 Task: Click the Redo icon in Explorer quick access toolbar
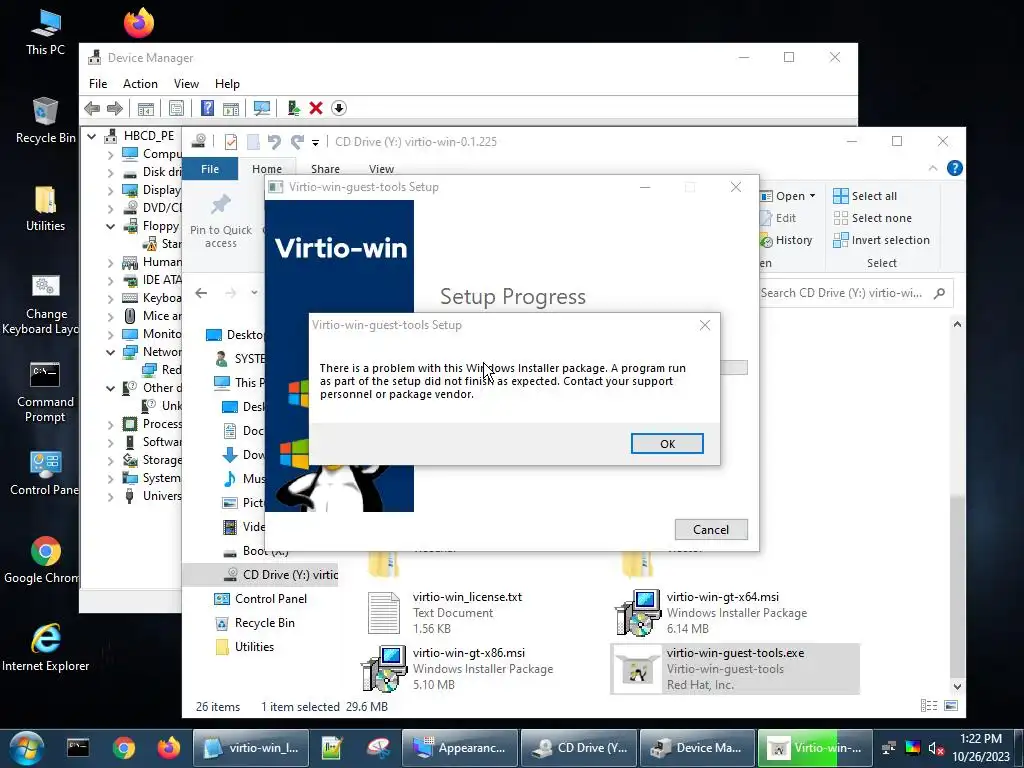click(298, 142)
